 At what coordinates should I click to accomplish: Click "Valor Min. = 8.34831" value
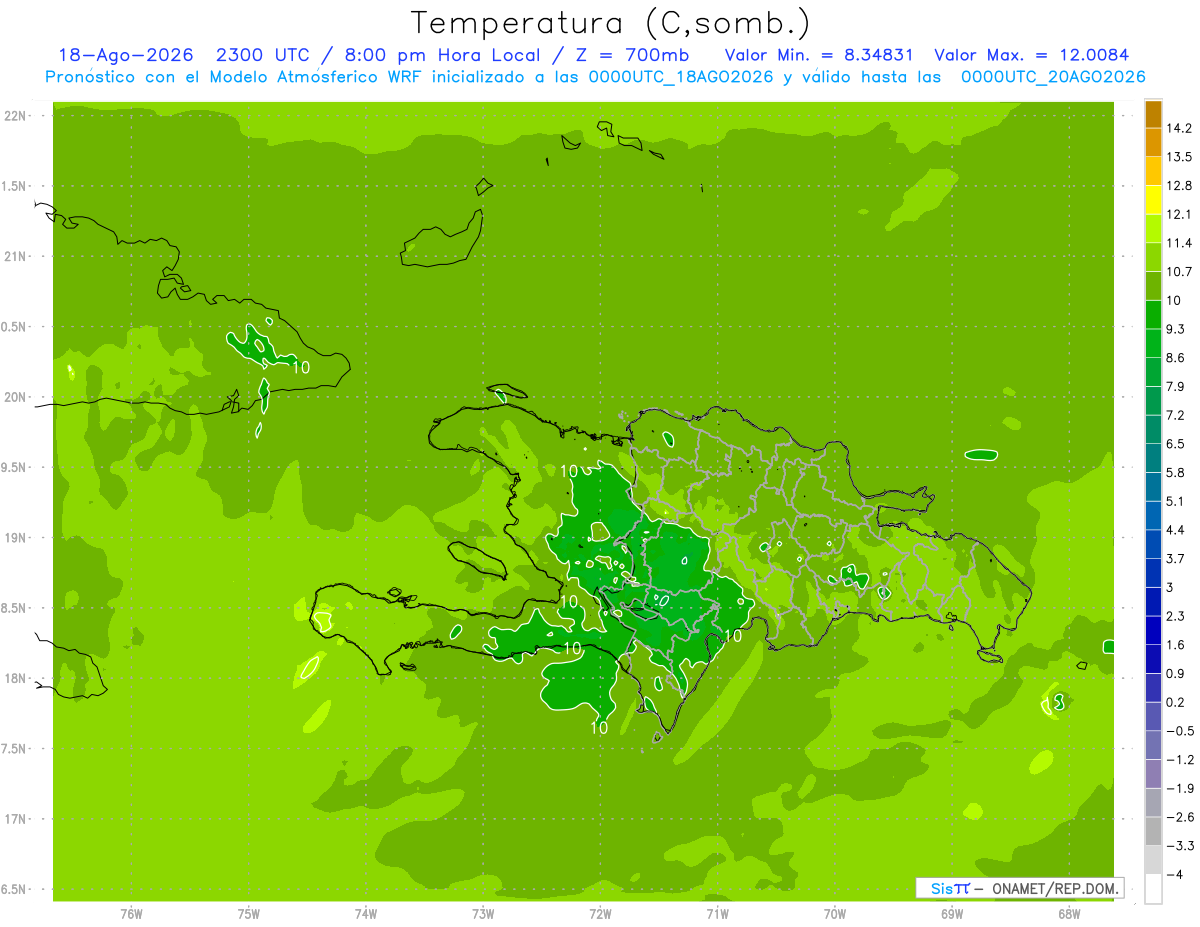(x=820, y=55)
